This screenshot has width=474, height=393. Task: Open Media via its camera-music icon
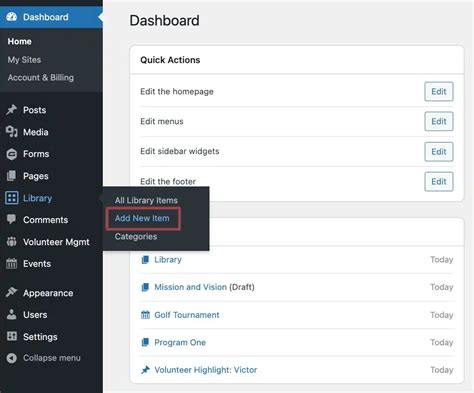click(x=12, y=132)
